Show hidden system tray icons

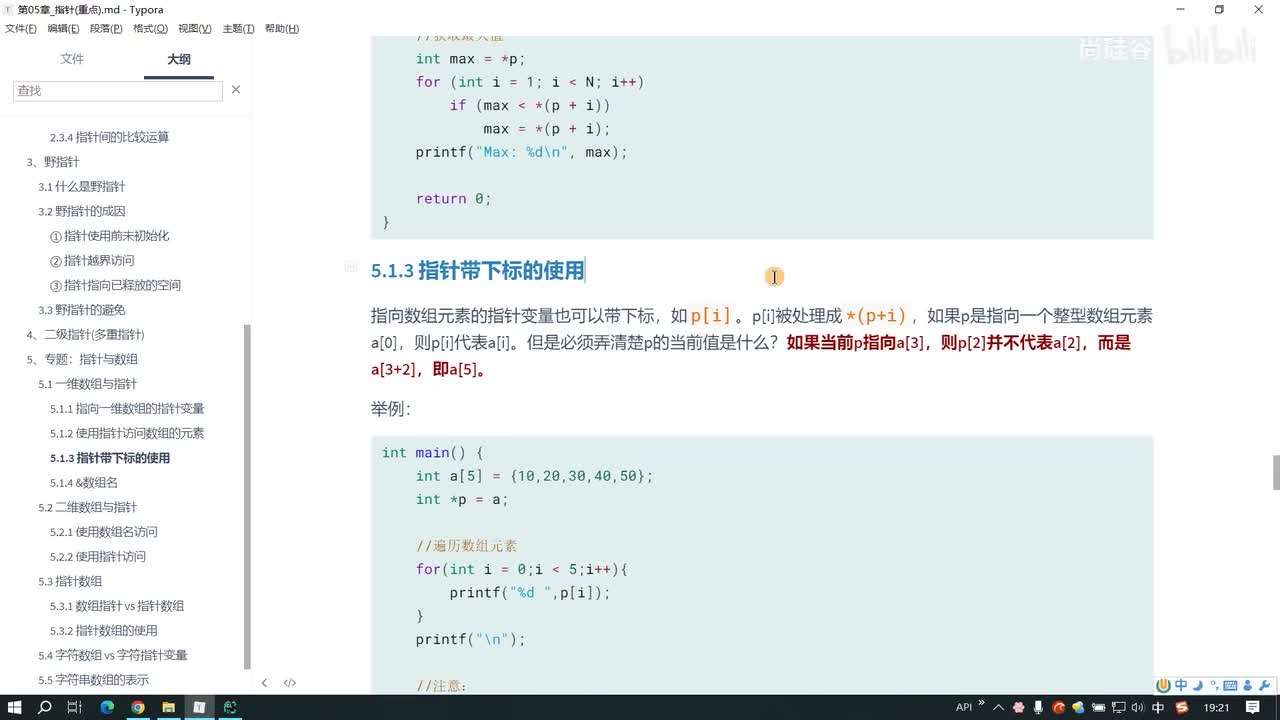pyautogui.click(x=998, y=707)
